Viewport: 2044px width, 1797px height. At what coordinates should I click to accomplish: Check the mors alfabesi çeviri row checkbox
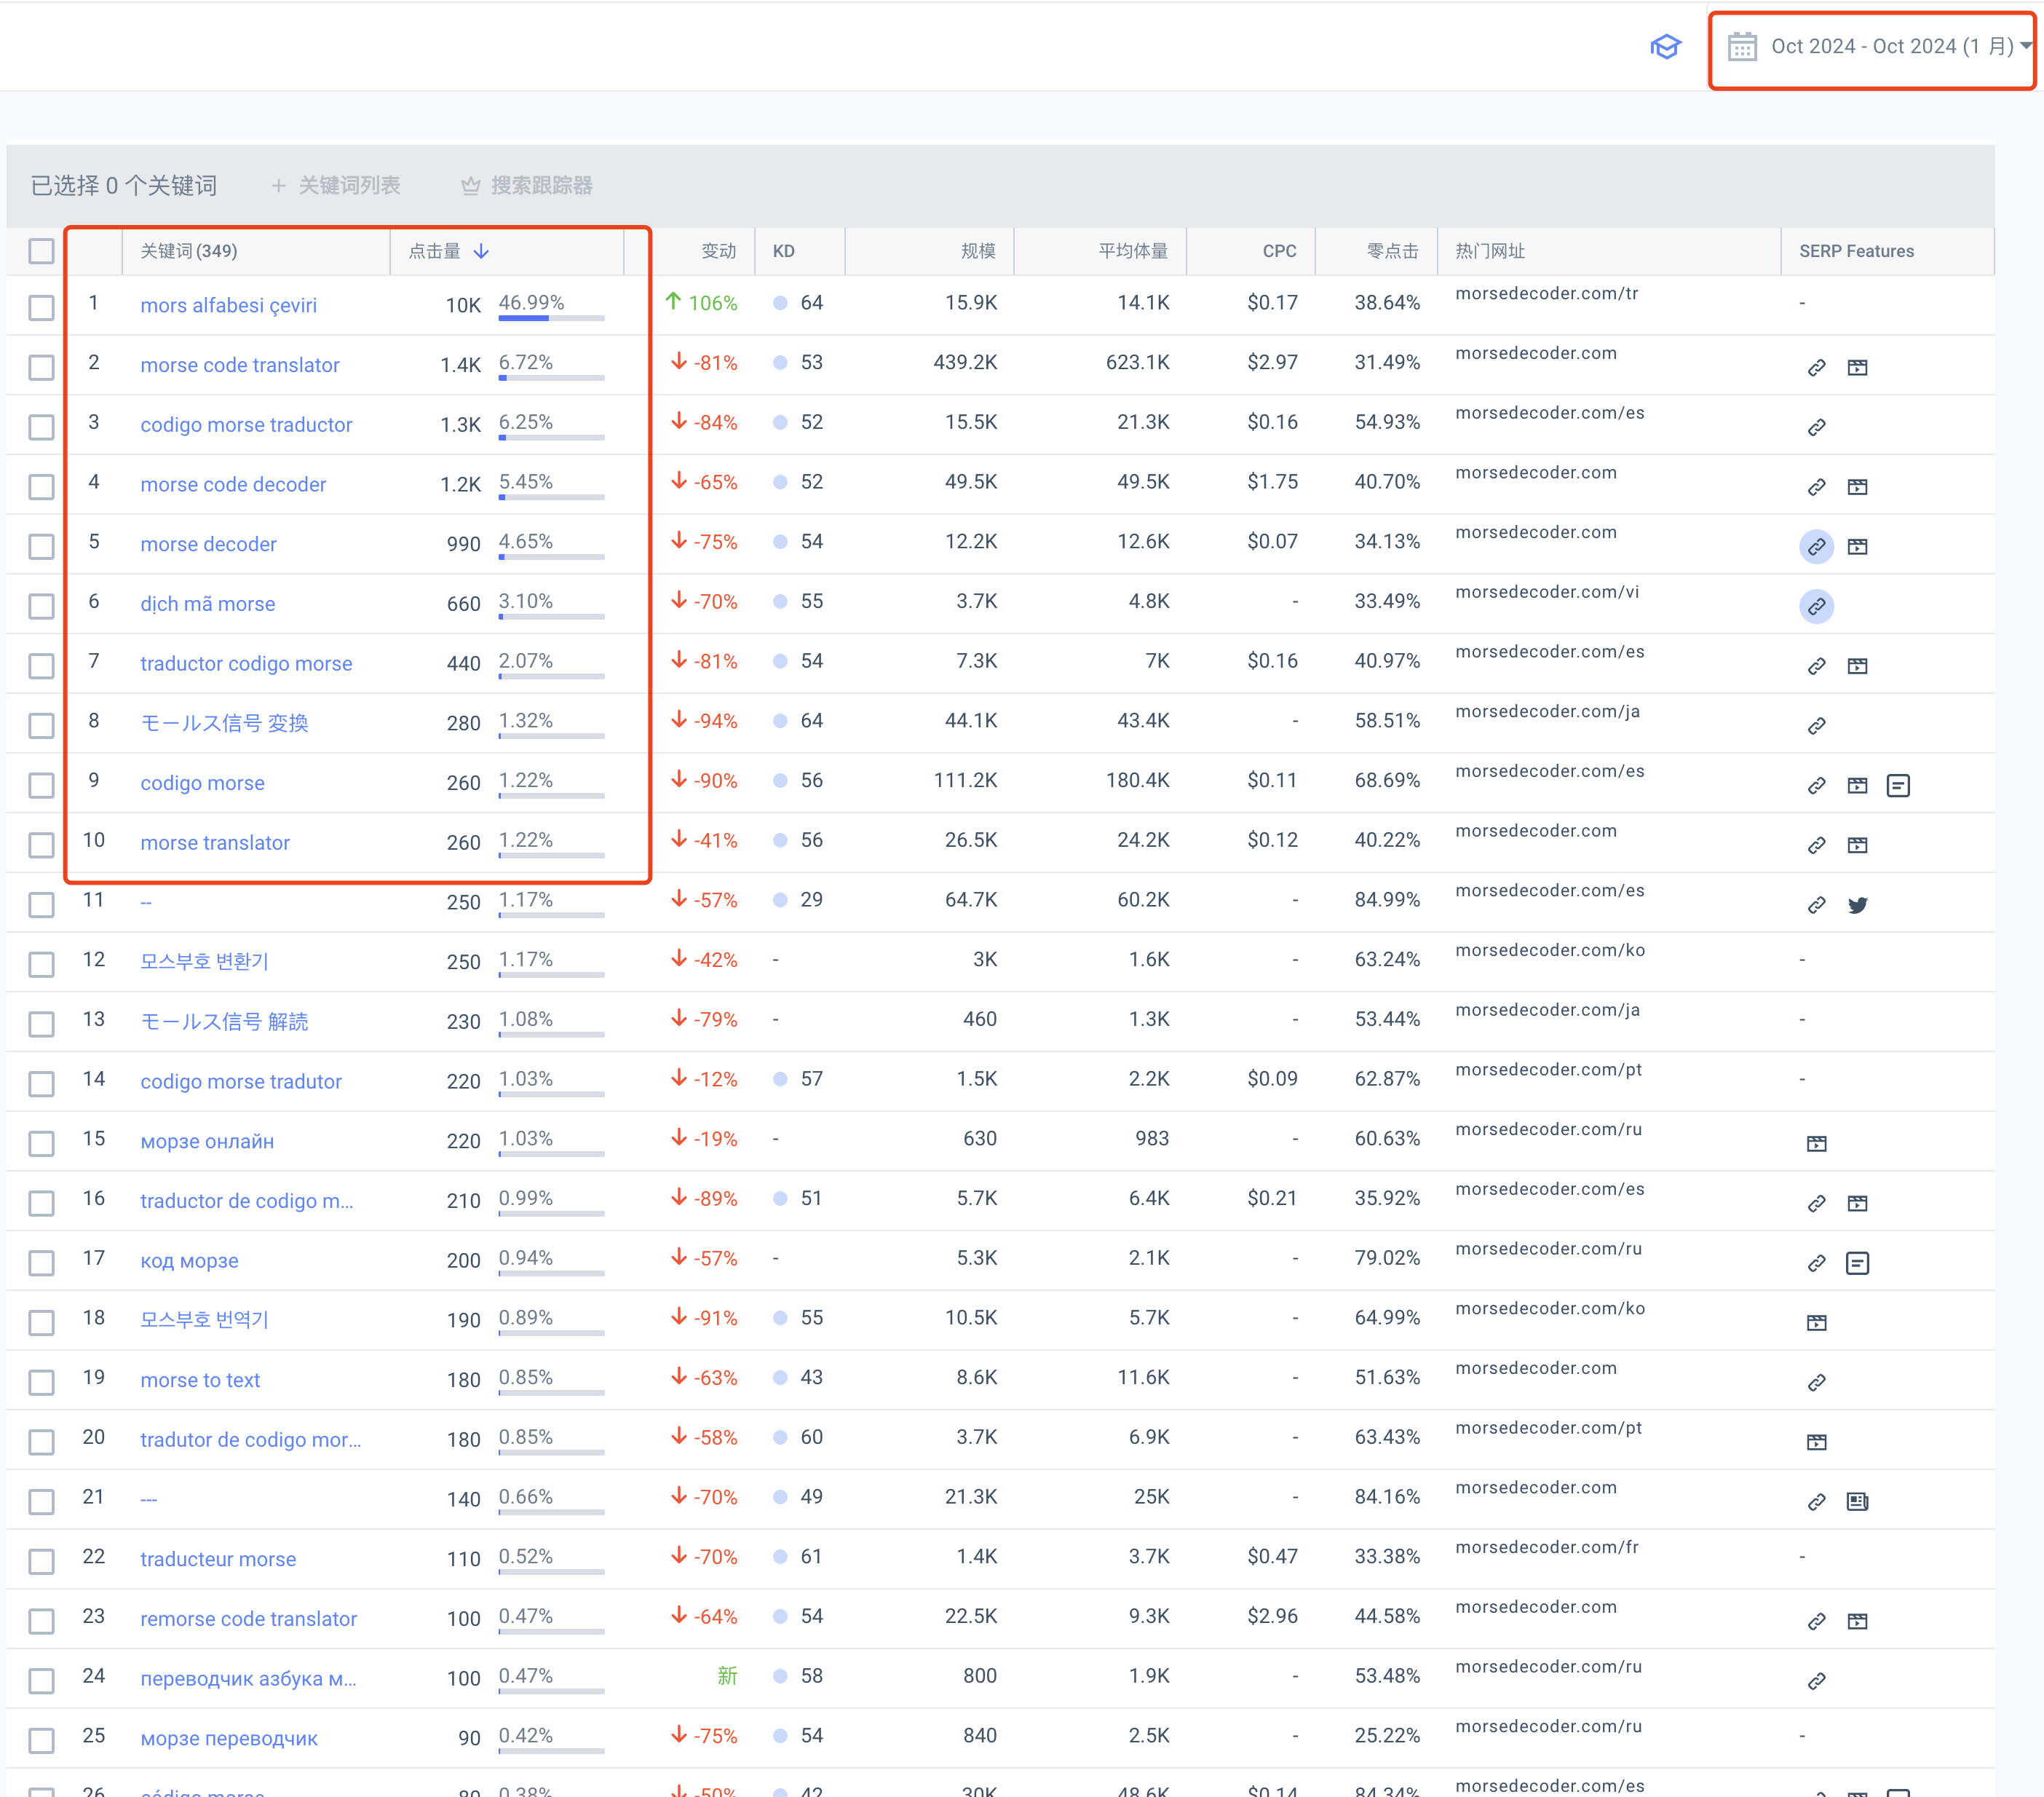41,308
